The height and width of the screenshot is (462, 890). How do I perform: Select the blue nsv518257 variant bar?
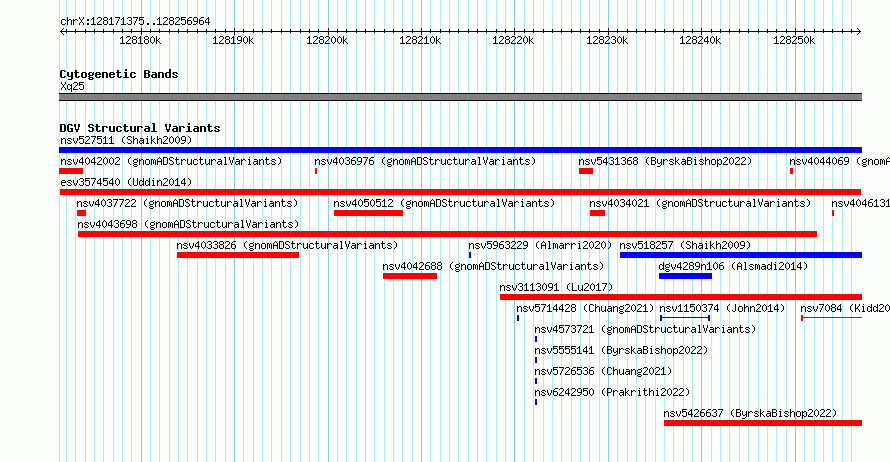point(741,255)
